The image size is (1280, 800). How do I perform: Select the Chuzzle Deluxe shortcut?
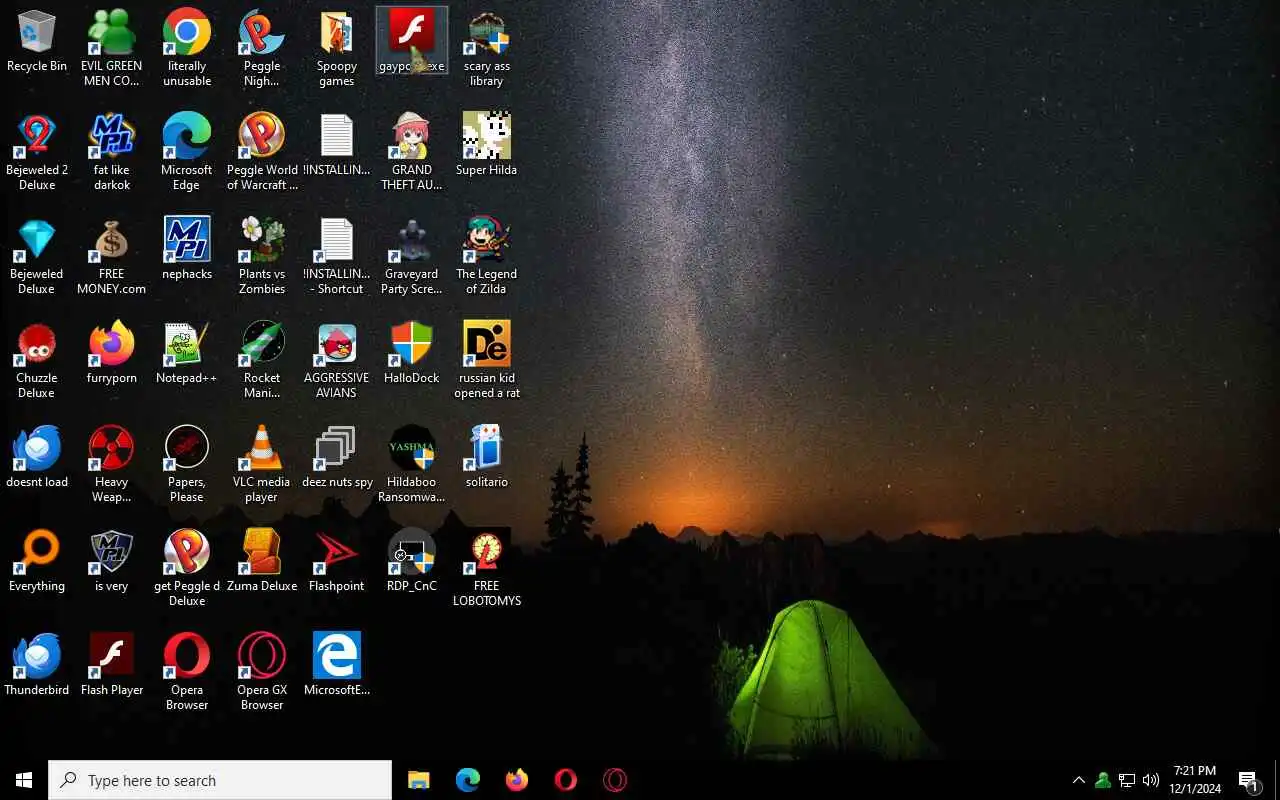[37, 360]
